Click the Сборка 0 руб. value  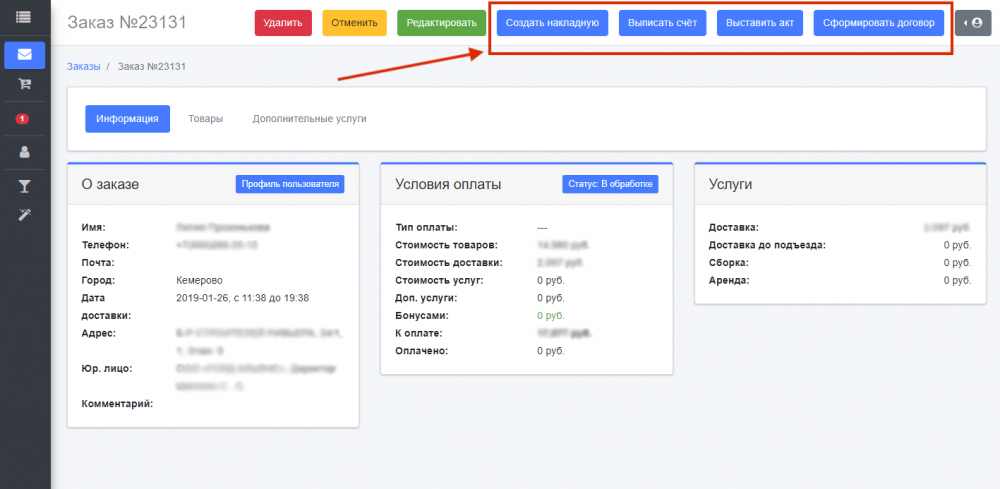pos(957,263)
